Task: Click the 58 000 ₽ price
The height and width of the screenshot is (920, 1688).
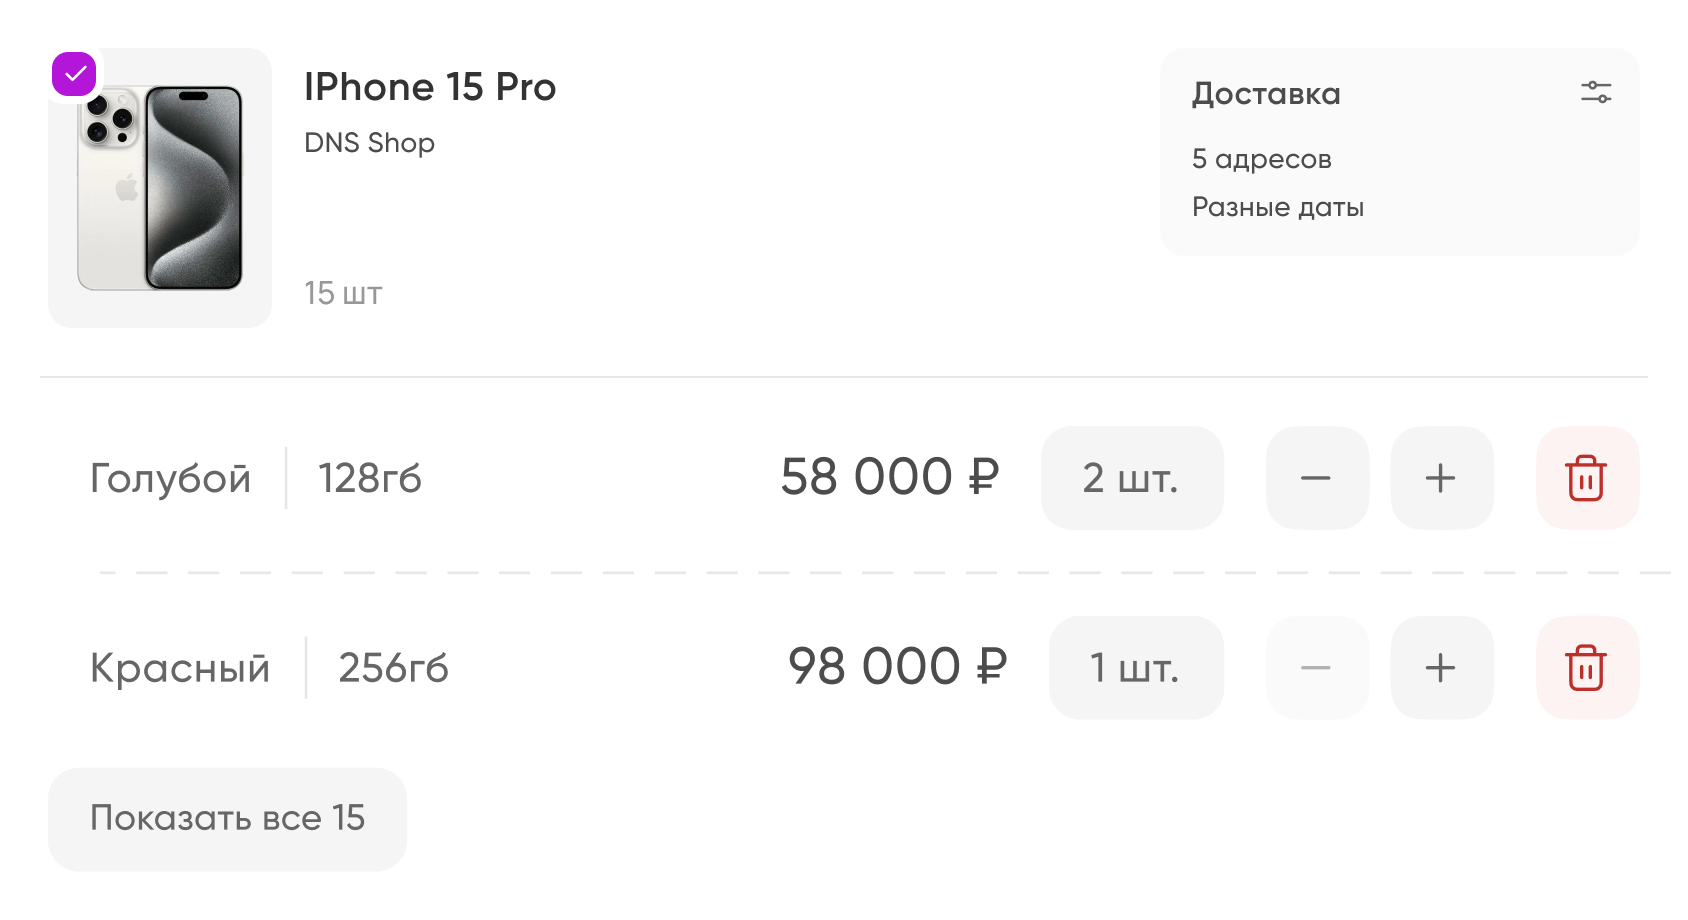Action: 890,477
